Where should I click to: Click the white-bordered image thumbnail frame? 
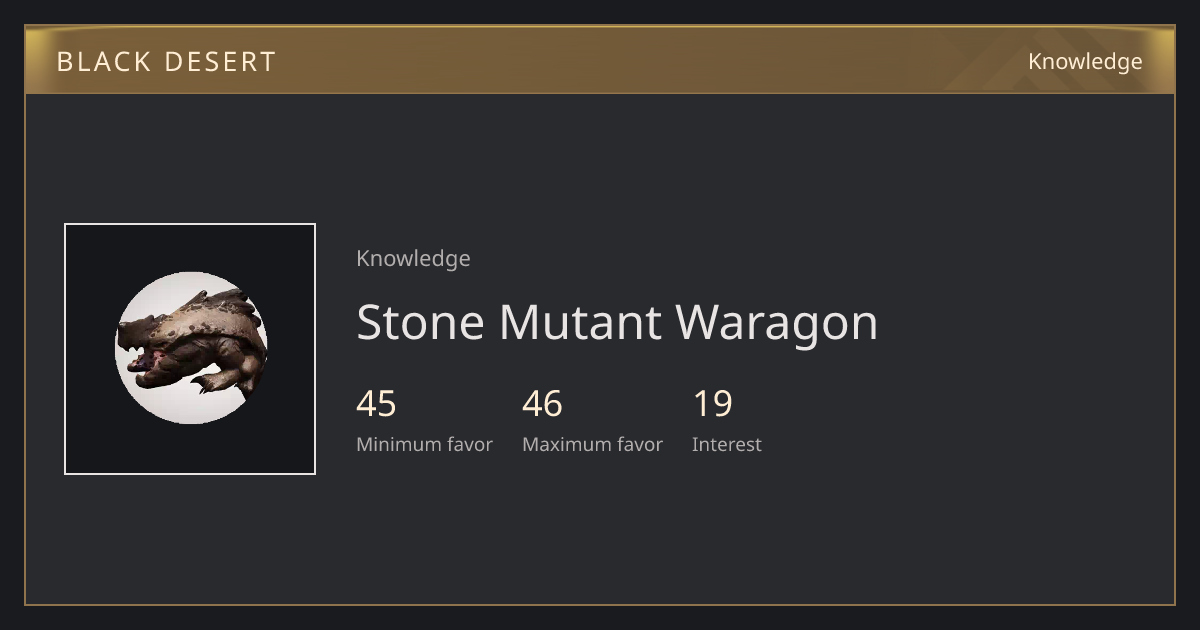pos(190,349)
